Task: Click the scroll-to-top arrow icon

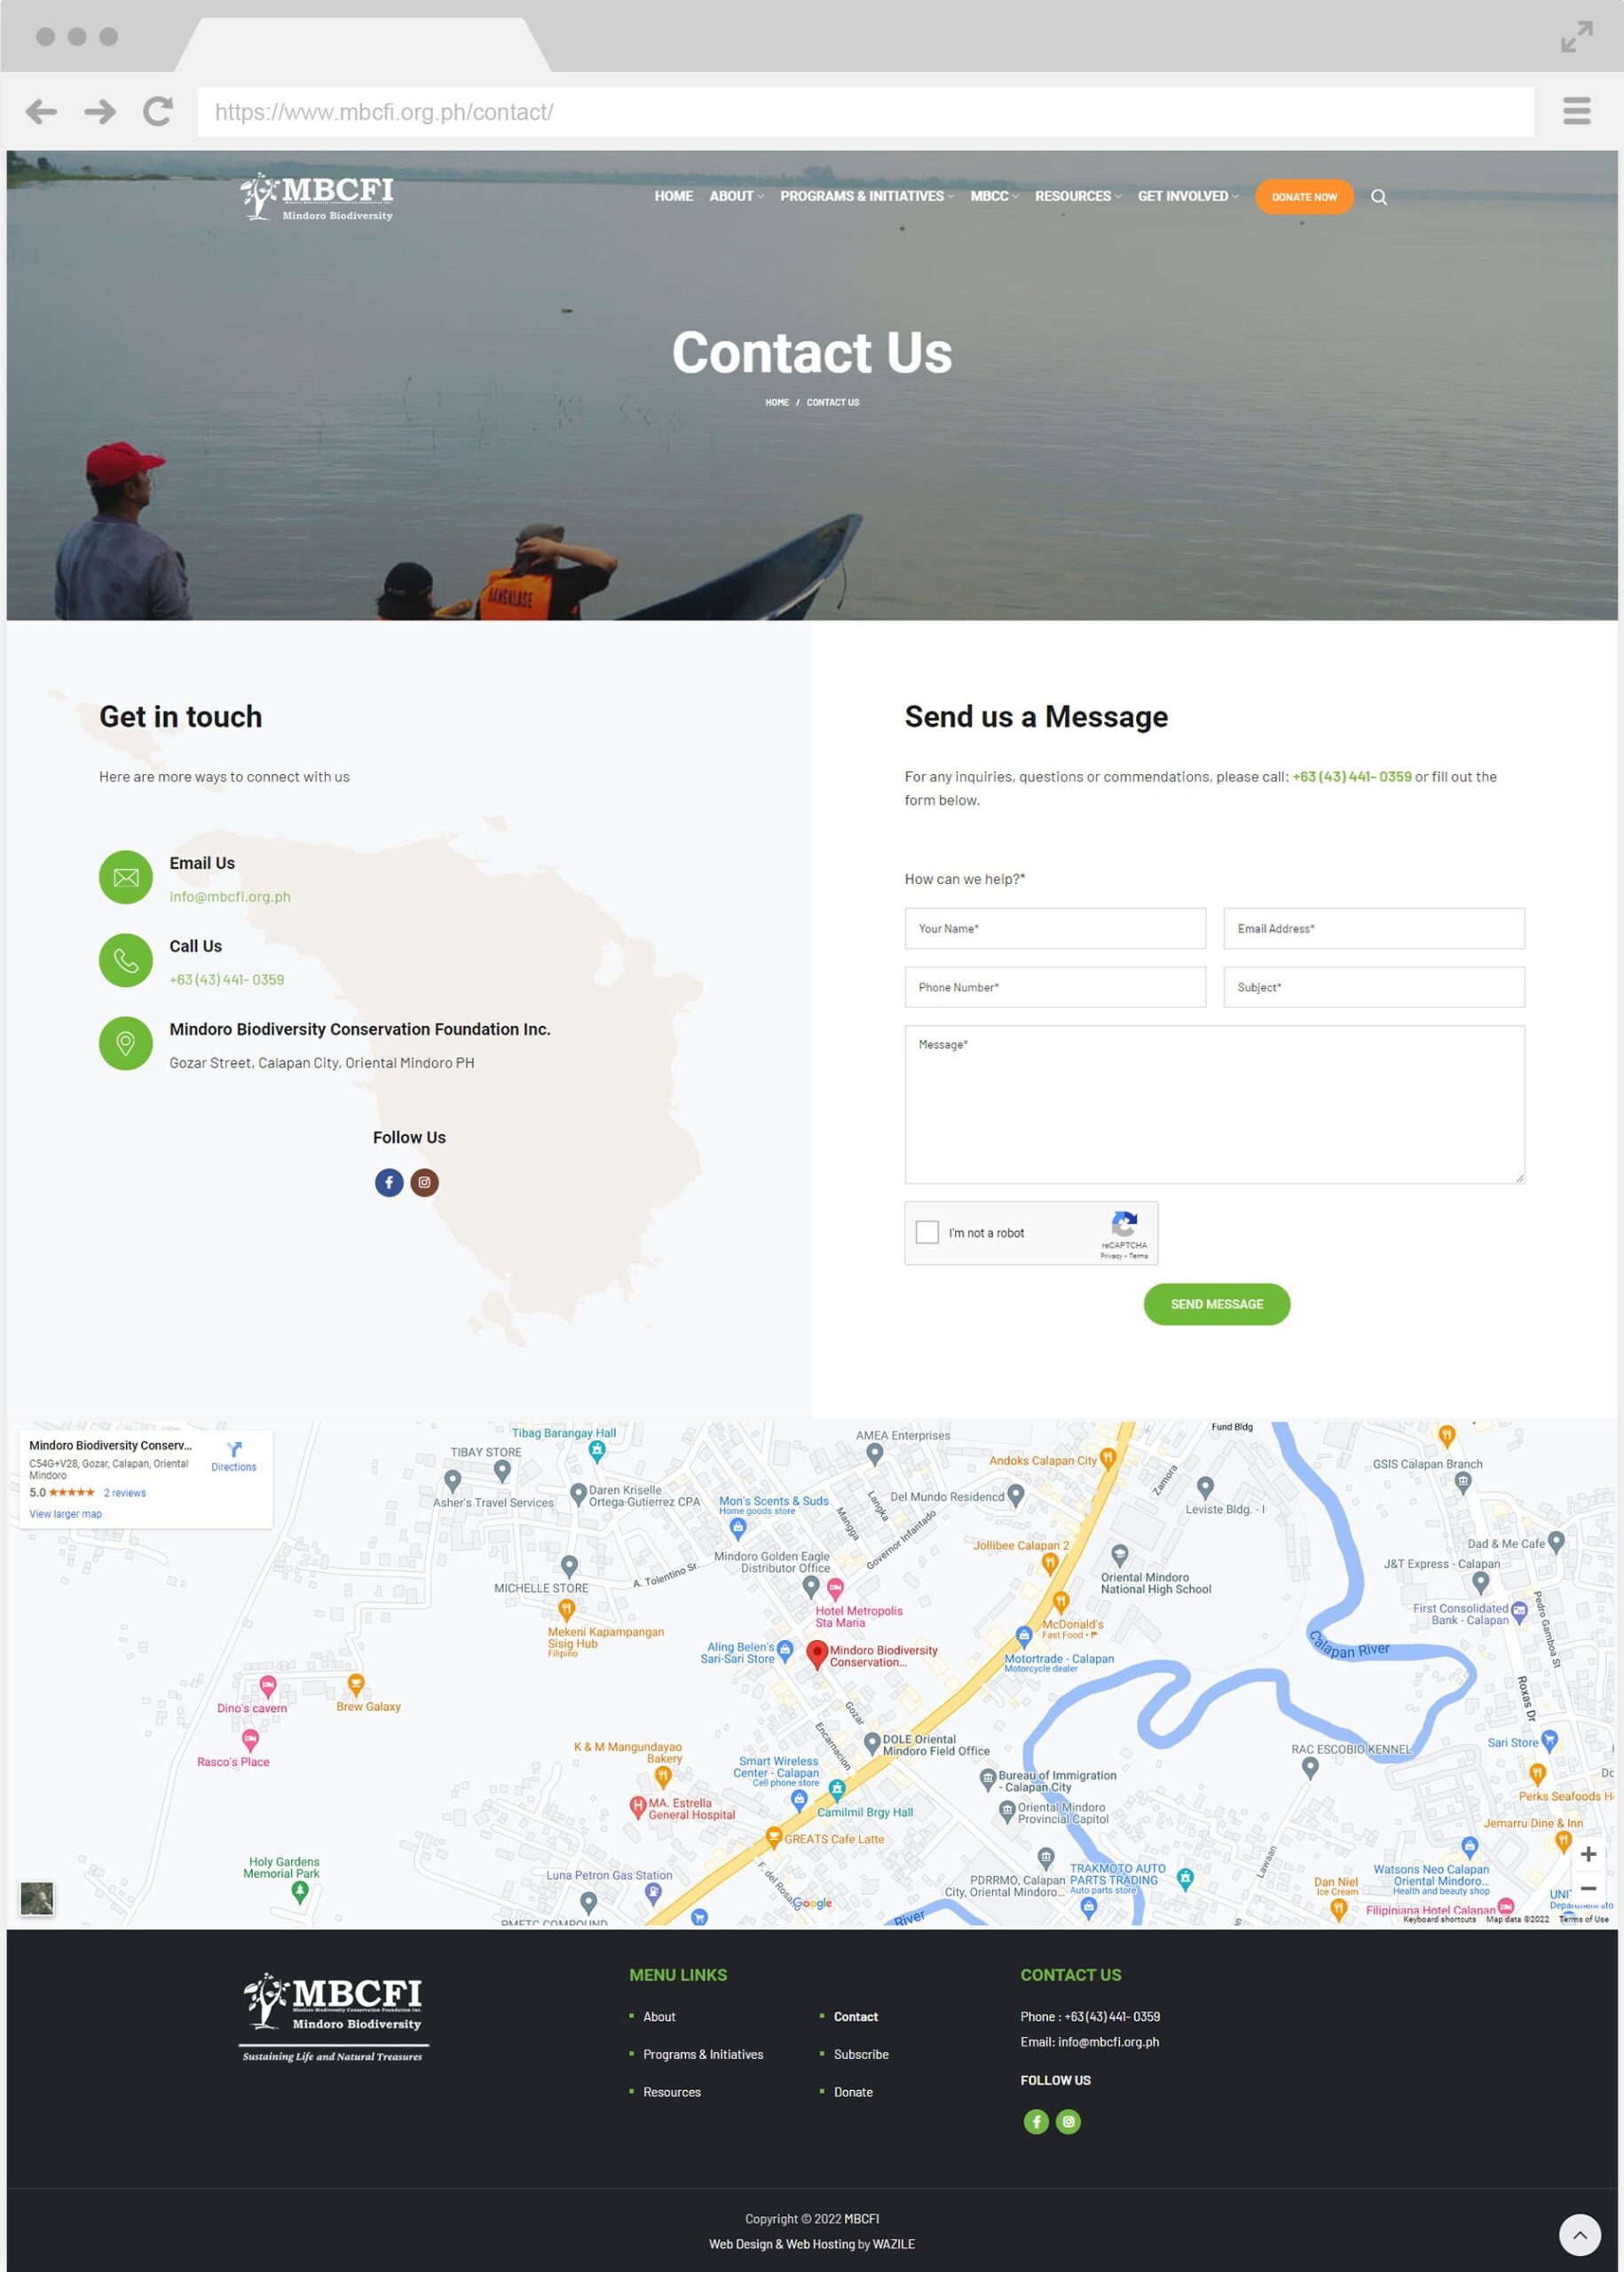Action: click(1580, 2234)
